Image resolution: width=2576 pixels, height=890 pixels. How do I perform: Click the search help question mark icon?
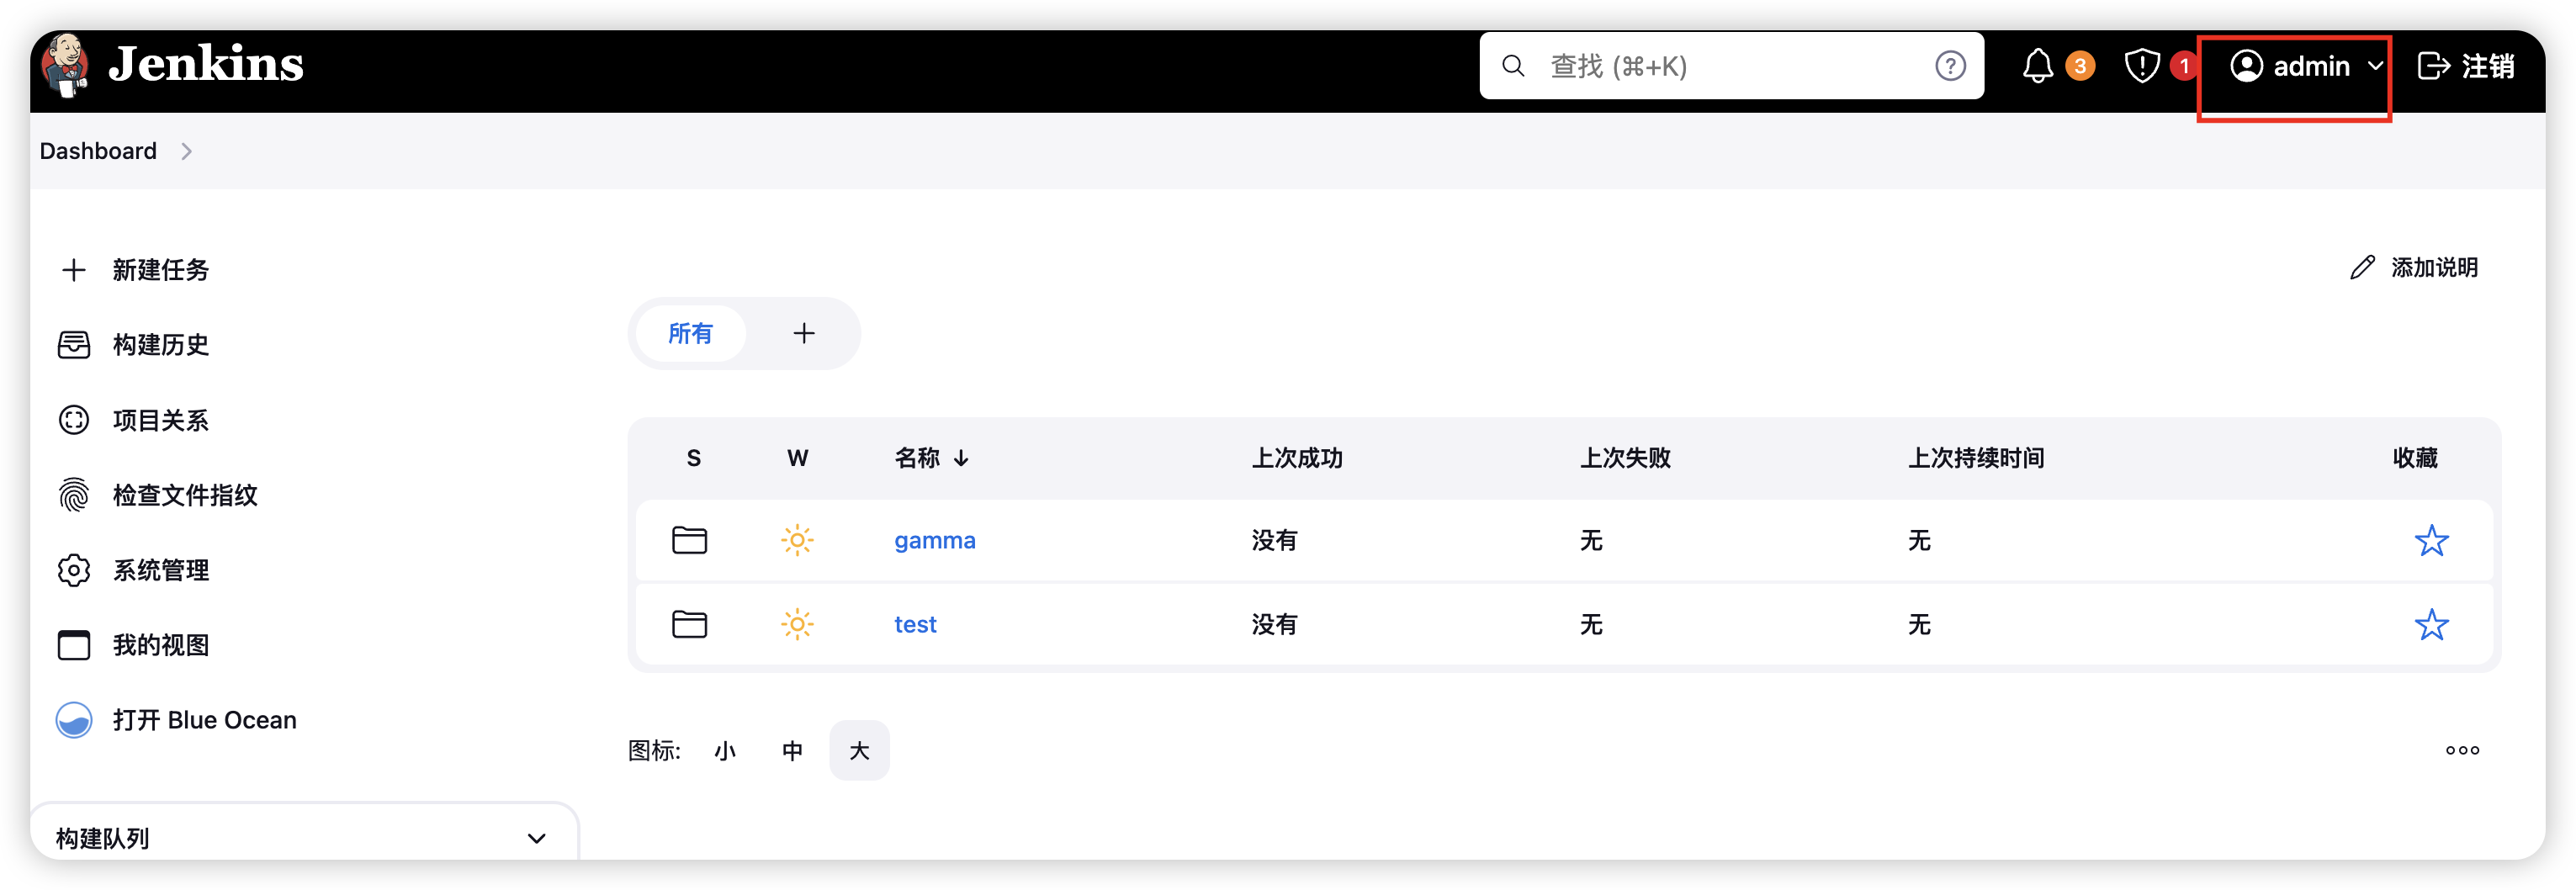click(x=1949, y=66)
